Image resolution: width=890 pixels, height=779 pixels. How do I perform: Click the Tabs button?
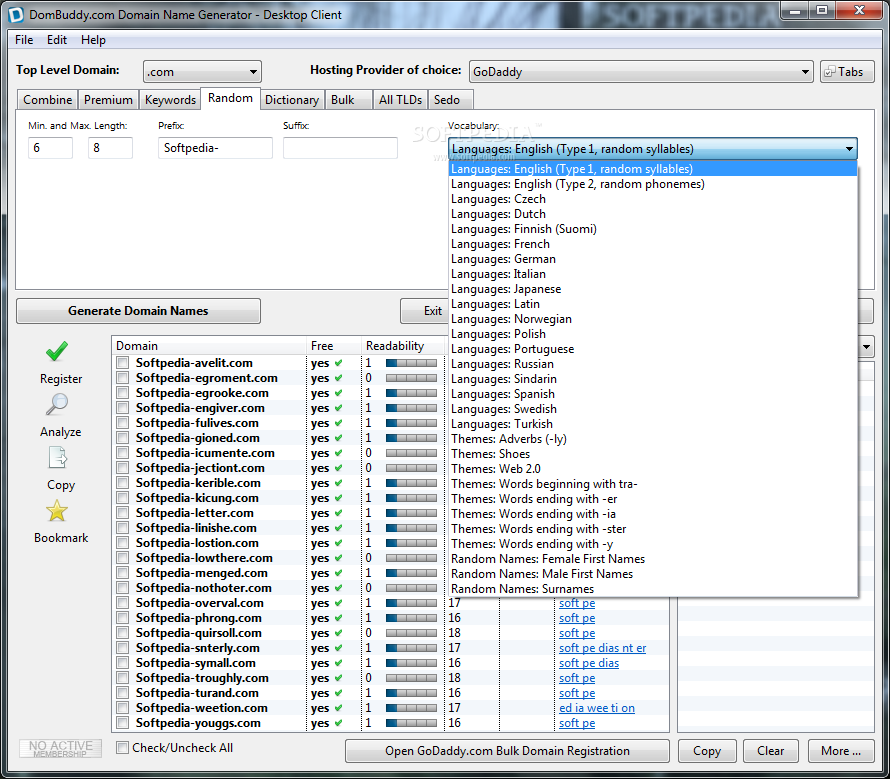click(x=846, y=72)
